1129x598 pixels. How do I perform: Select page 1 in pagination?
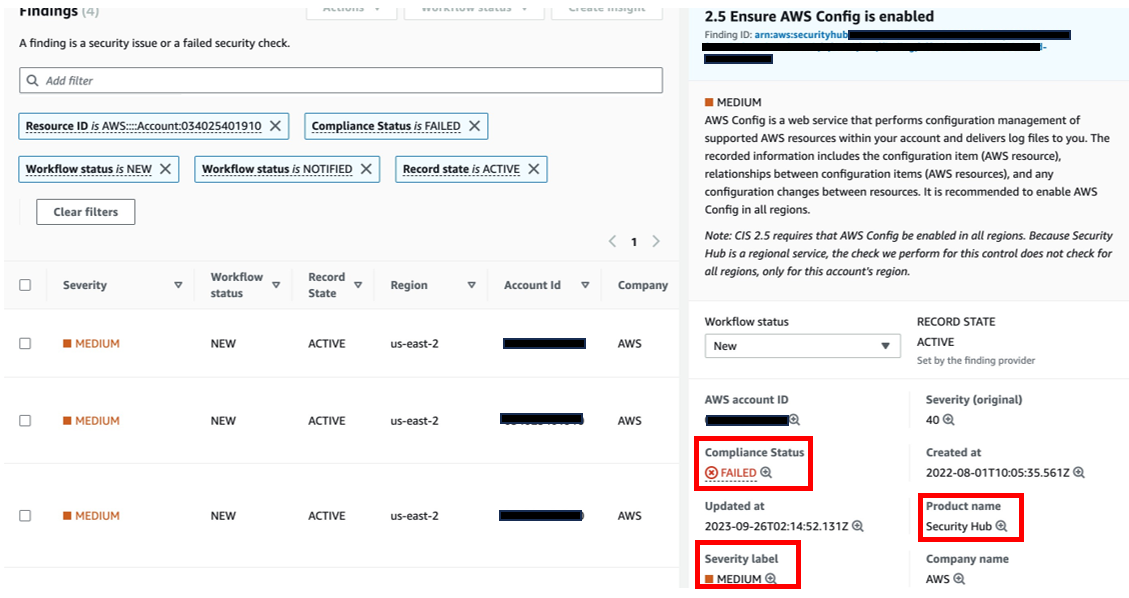point(634,242)
